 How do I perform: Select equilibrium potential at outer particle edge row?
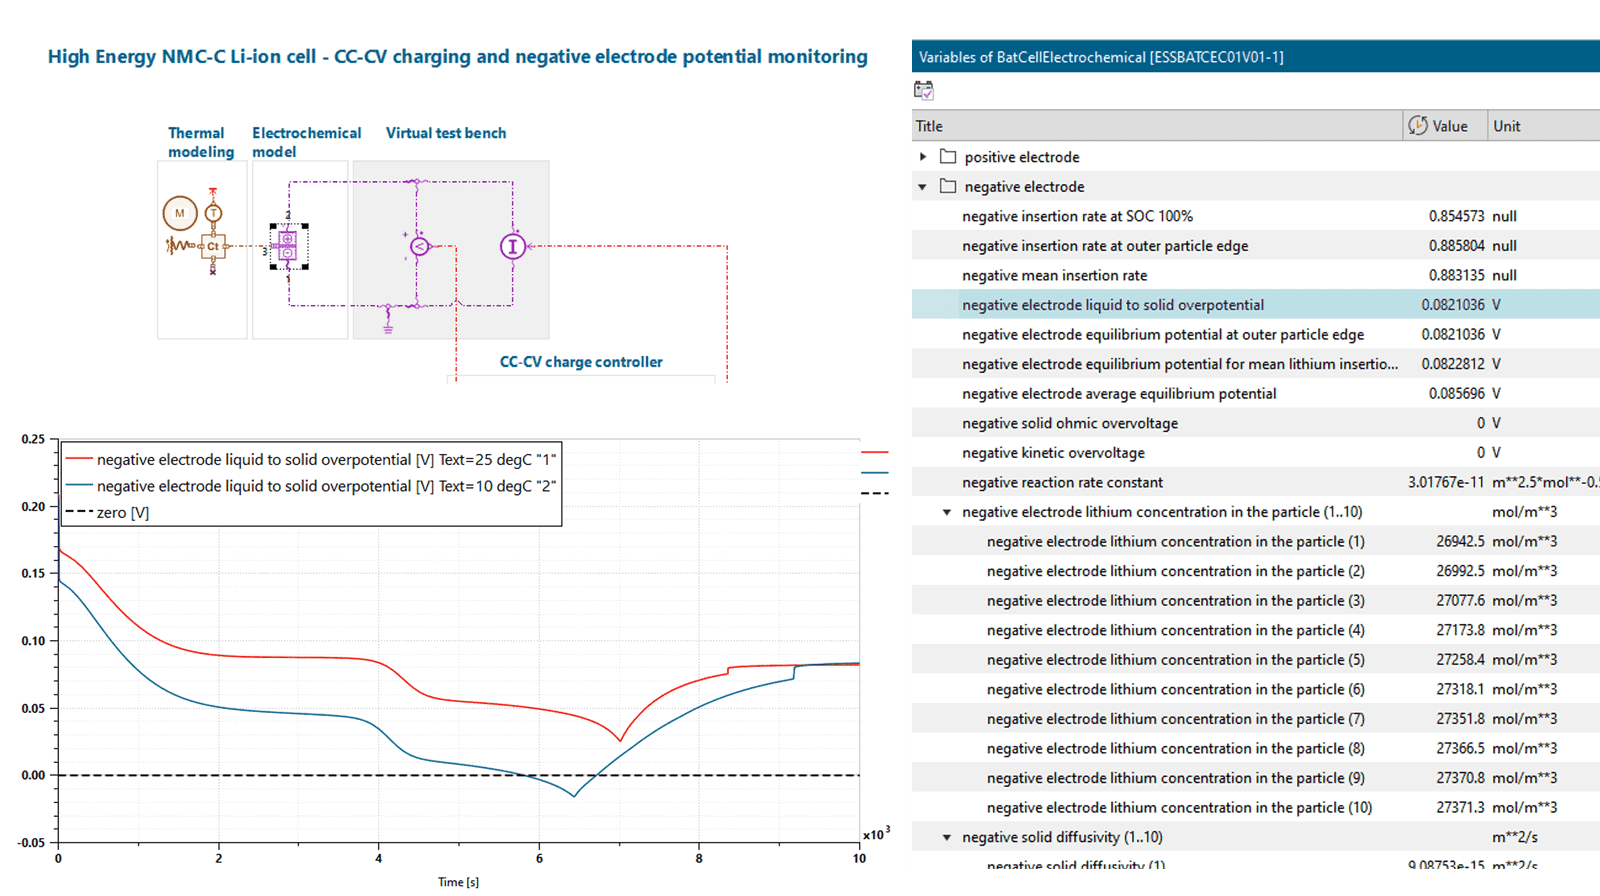(x=1256, y=334)
